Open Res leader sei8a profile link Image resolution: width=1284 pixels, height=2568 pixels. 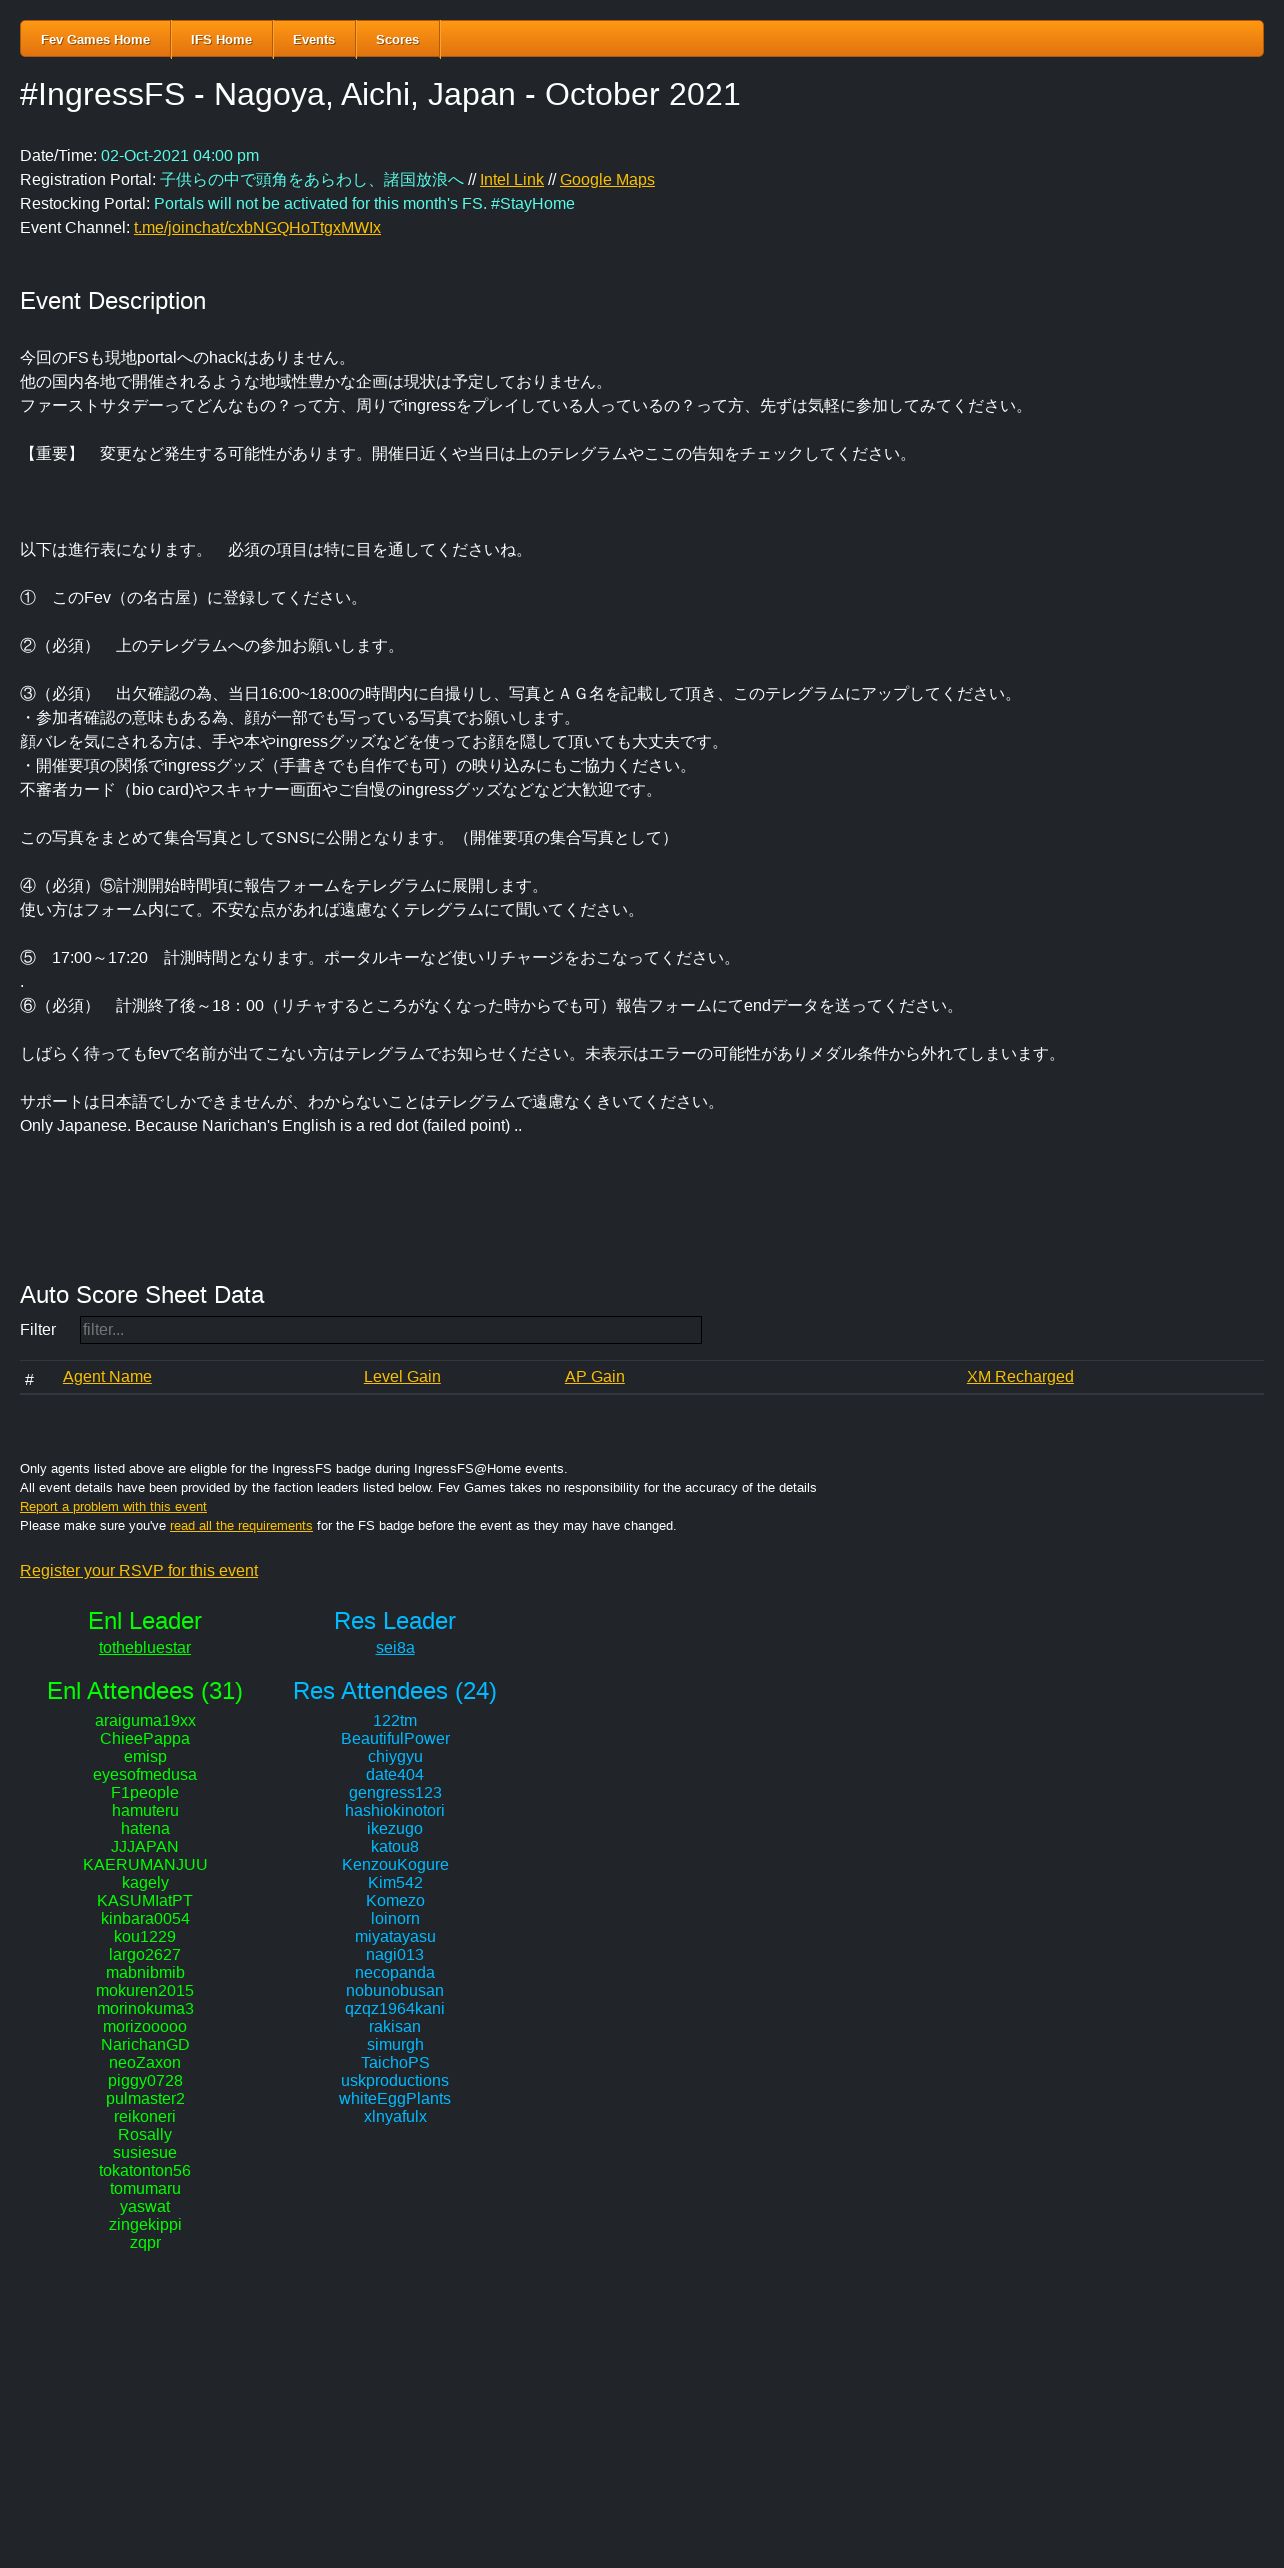(x=395, y=1648)
